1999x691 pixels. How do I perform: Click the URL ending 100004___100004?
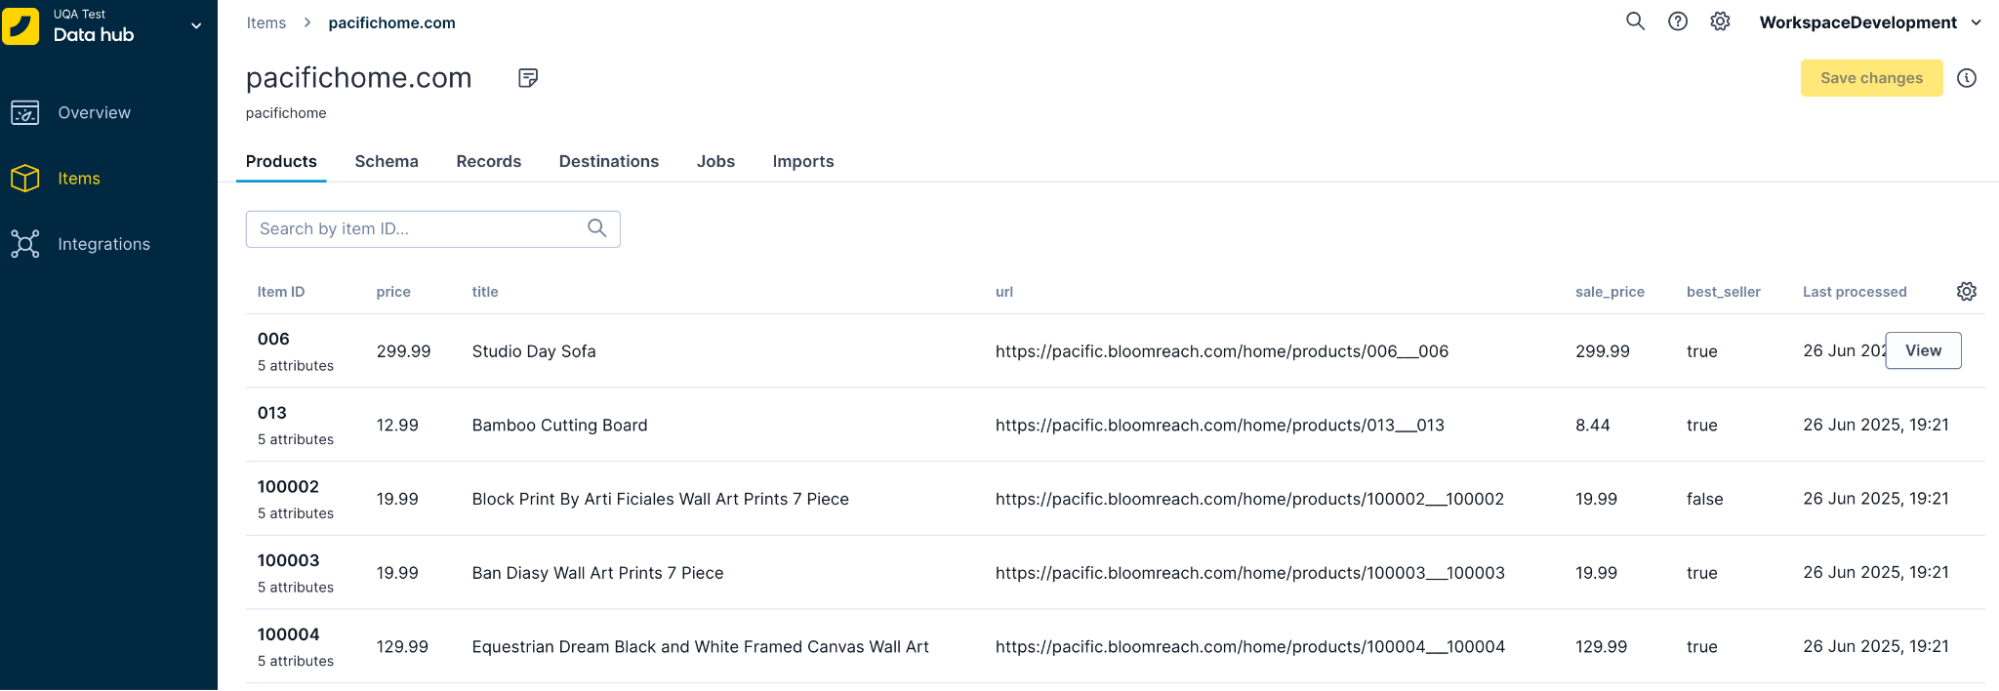coord(1250,648)
